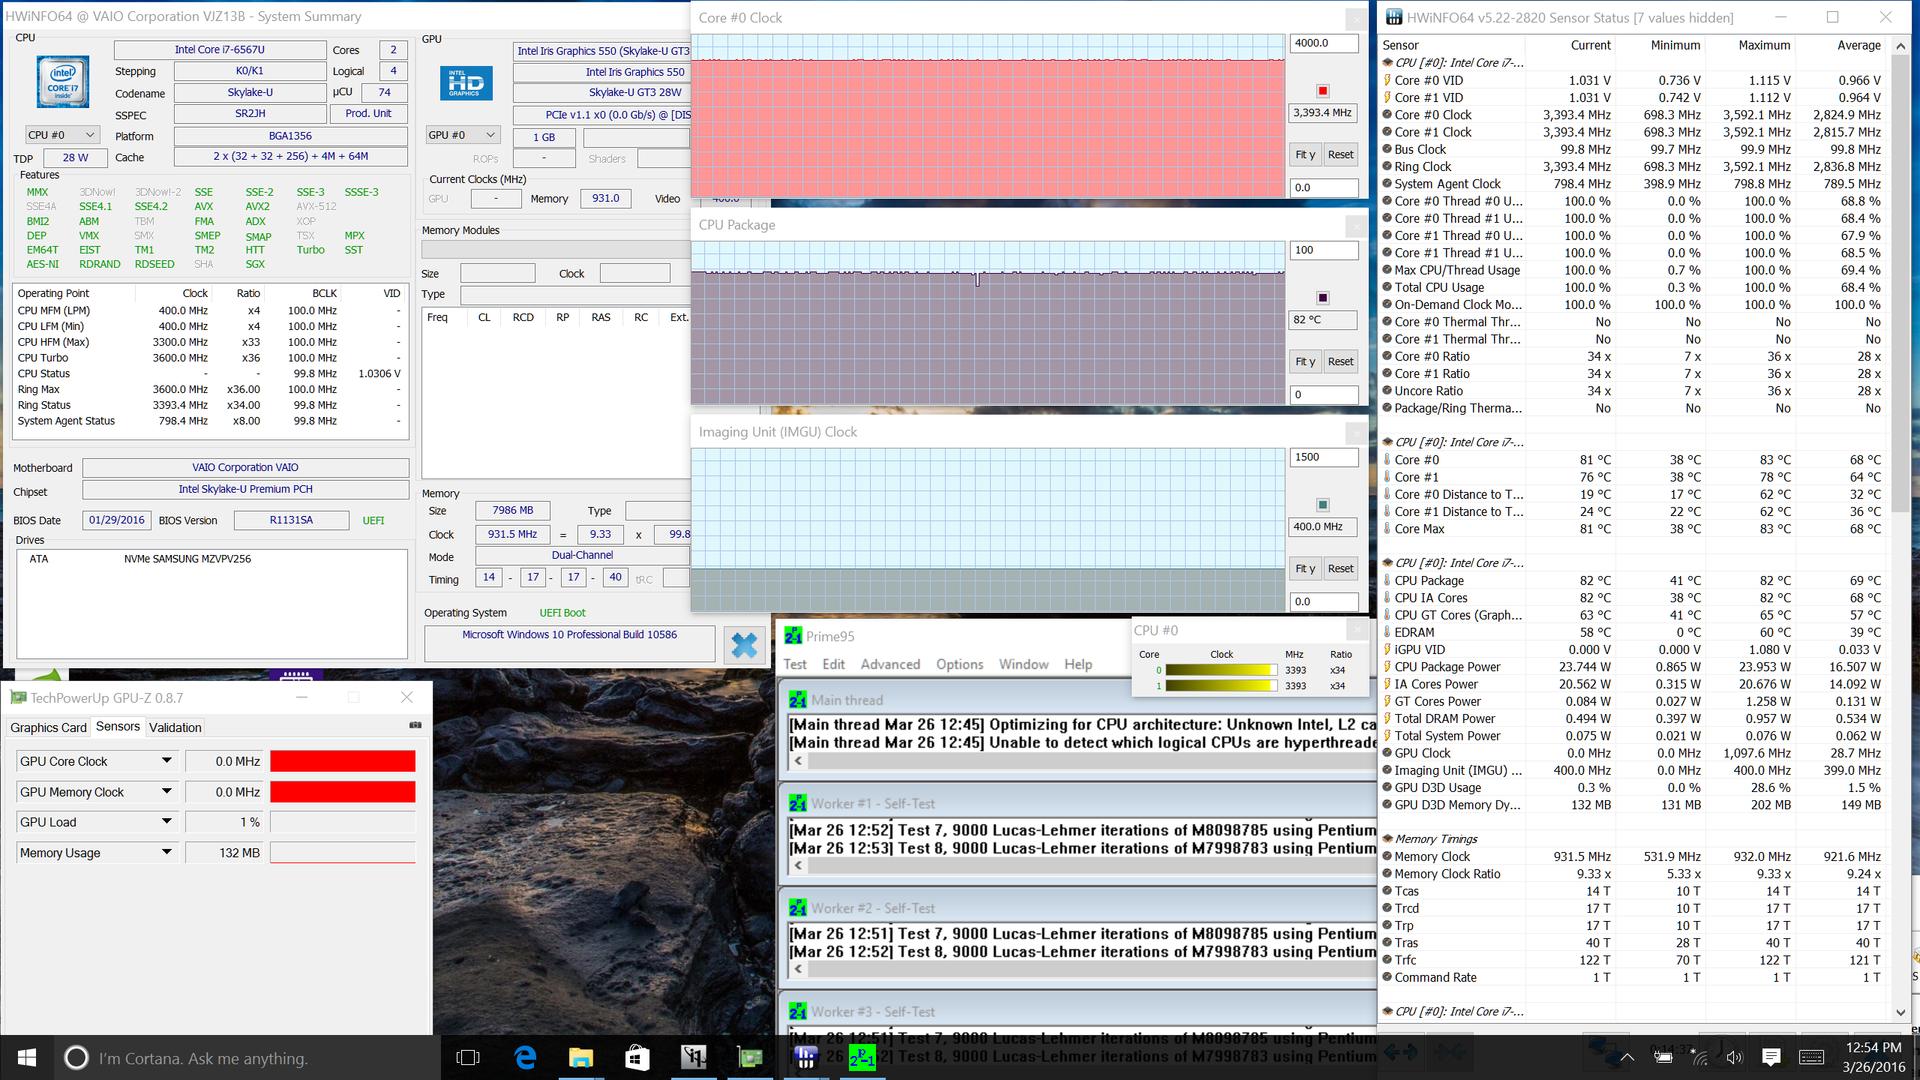
Task: Click the 1500 max value field in IMGU Clock graph
Action: click(1324, 458)
